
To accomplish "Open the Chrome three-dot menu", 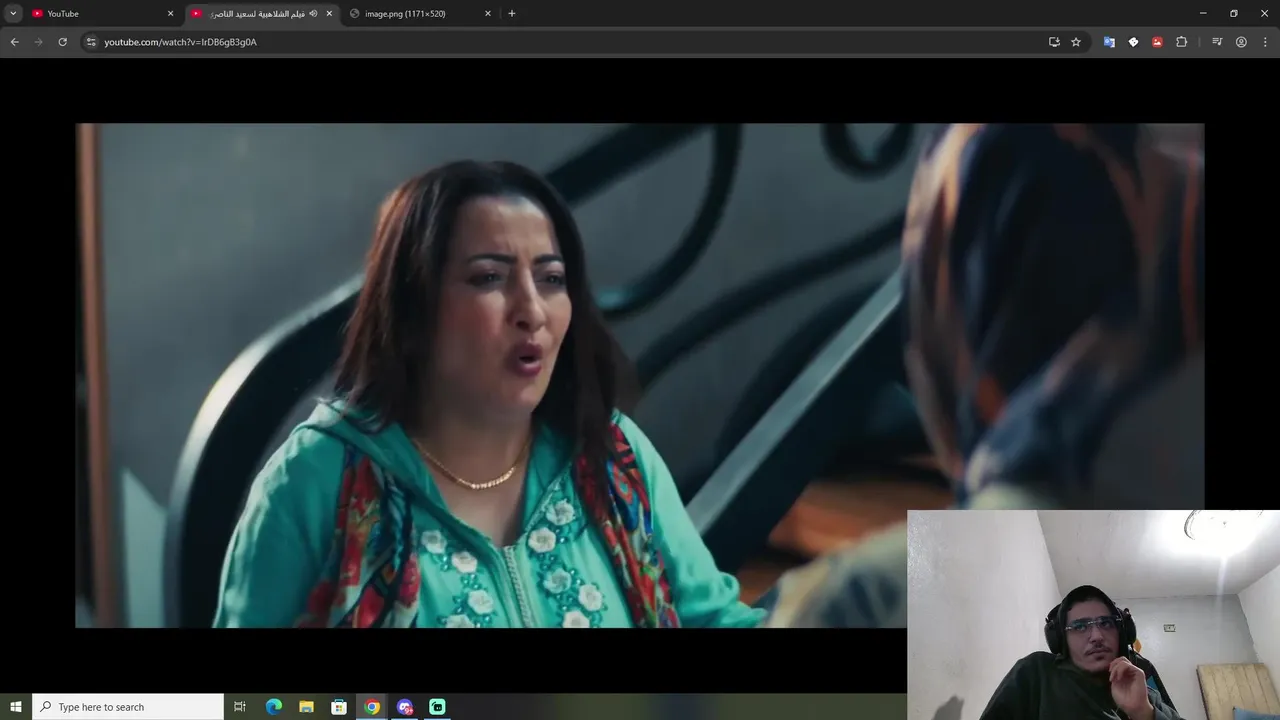I will click(1265, 42).
